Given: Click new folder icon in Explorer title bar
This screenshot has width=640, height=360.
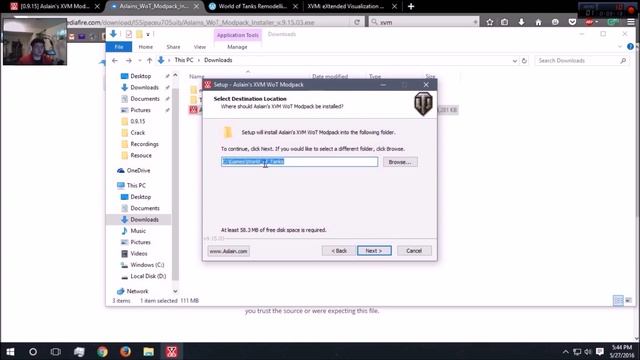Looking at the screenshot, I should coord(139,34).
